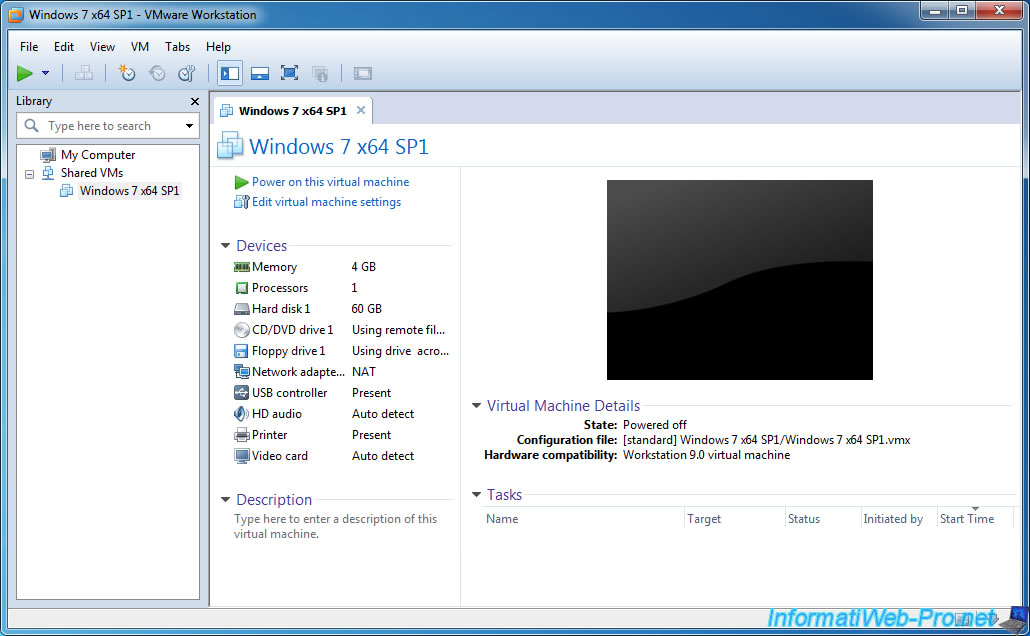This screenshot has height=636, width=1030.
Task: Open the snapshot manager toolbar icon
Action: point(187,73)
